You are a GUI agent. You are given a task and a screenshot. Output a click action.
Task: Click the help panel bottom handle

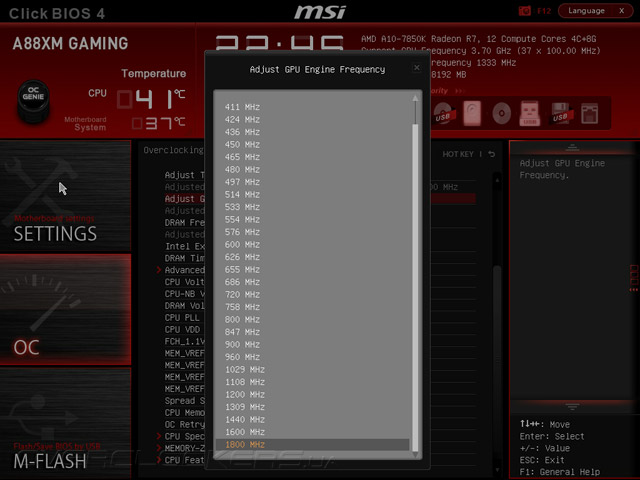[x=572, y=407]
